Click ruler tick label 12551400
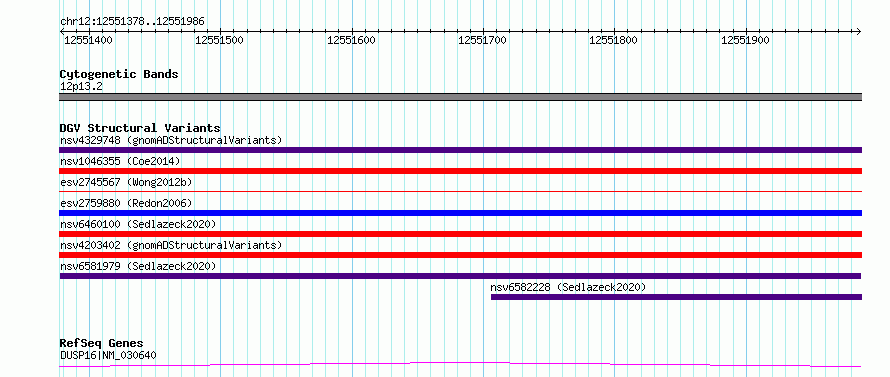890x377 pixels. pos(88,40)
